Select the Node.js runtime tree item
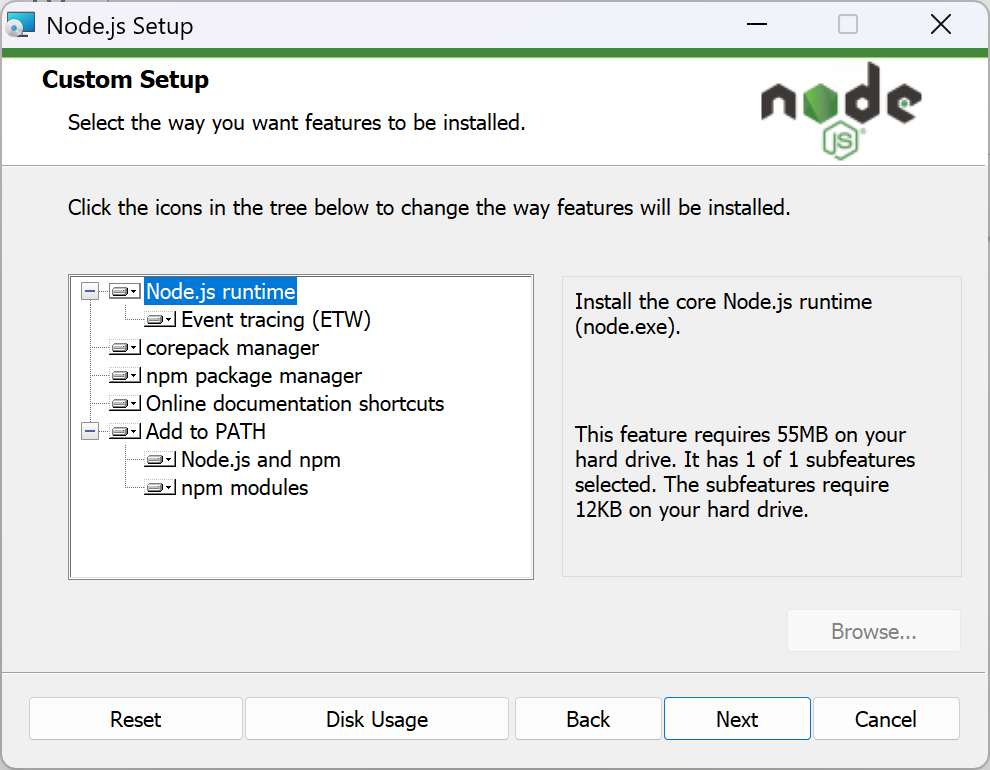Viewport: 990px width, 770px height. [x=220, y=292]
